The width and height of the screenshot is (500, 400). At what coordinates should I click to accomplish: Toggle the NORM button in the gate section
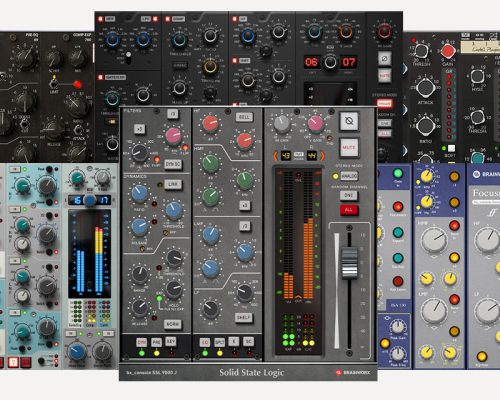pyautogui.click(x=173, y=324)
